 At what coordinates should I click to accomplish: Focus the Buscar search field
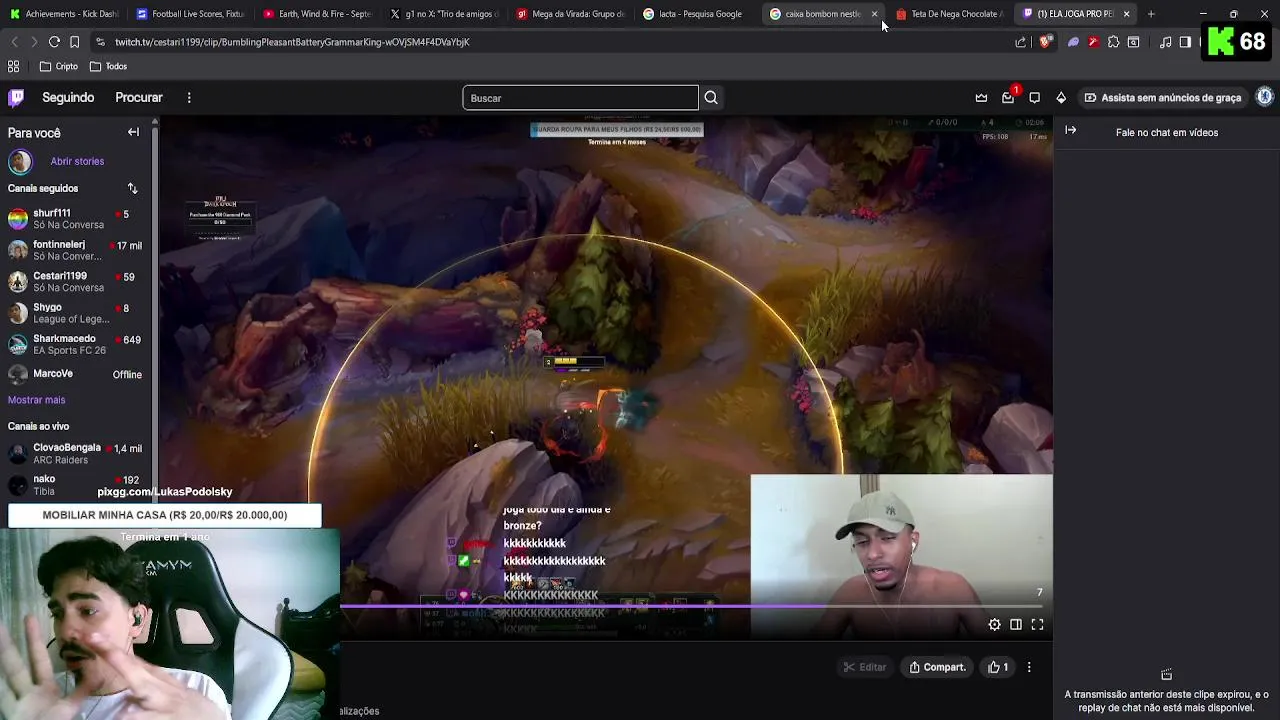(580, 97)
